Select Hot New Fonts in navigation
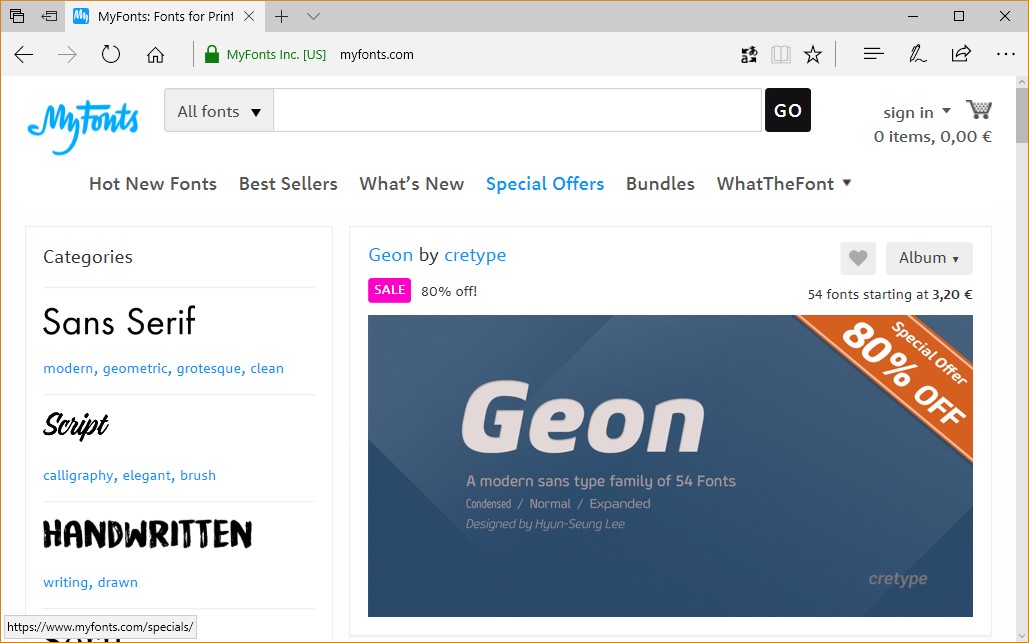Screen dimensions: 1029x643 [x=153, y=184]
